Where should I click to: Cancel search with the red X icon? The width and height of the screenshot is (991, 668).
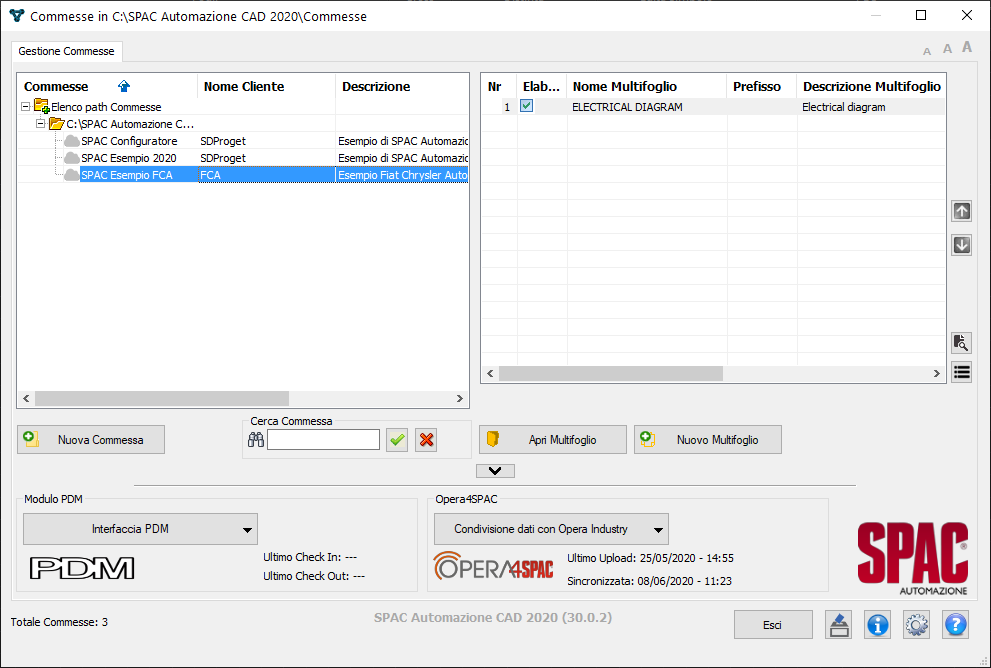(x=427, y=440)
